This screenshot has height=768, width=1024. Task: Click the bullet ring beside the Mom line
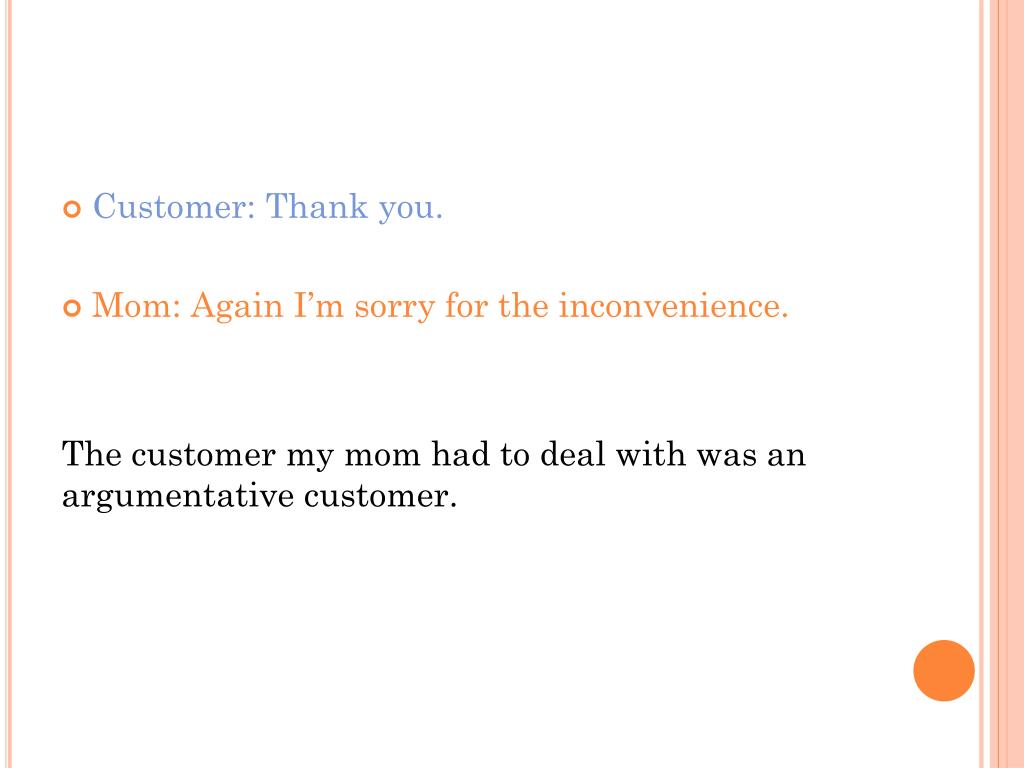72,308
